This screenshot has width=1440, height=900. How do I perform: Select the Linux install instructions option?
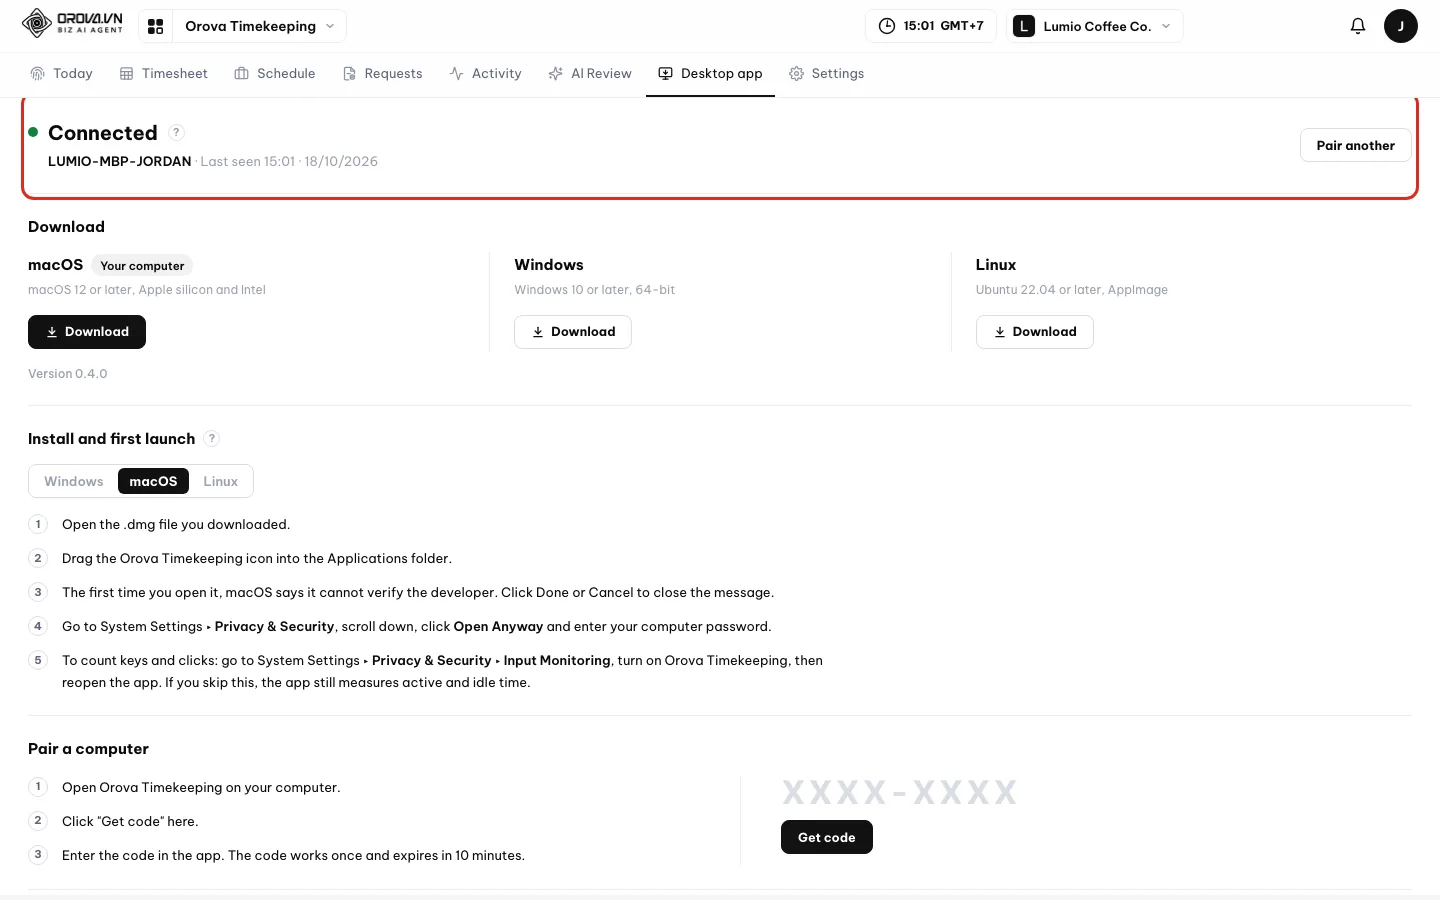pos(221,481)
